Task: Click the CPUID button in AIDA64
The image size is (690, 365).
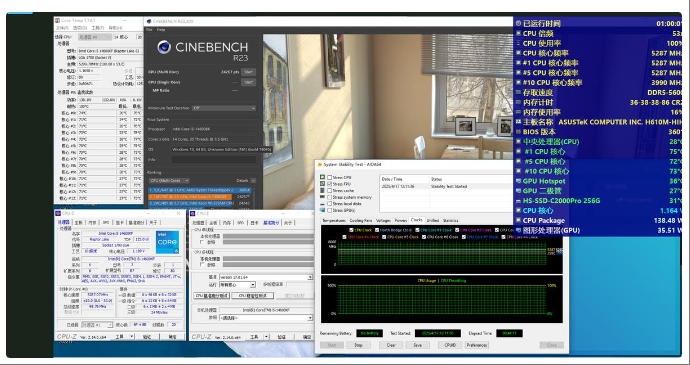Action: click(x=450, y=345)
